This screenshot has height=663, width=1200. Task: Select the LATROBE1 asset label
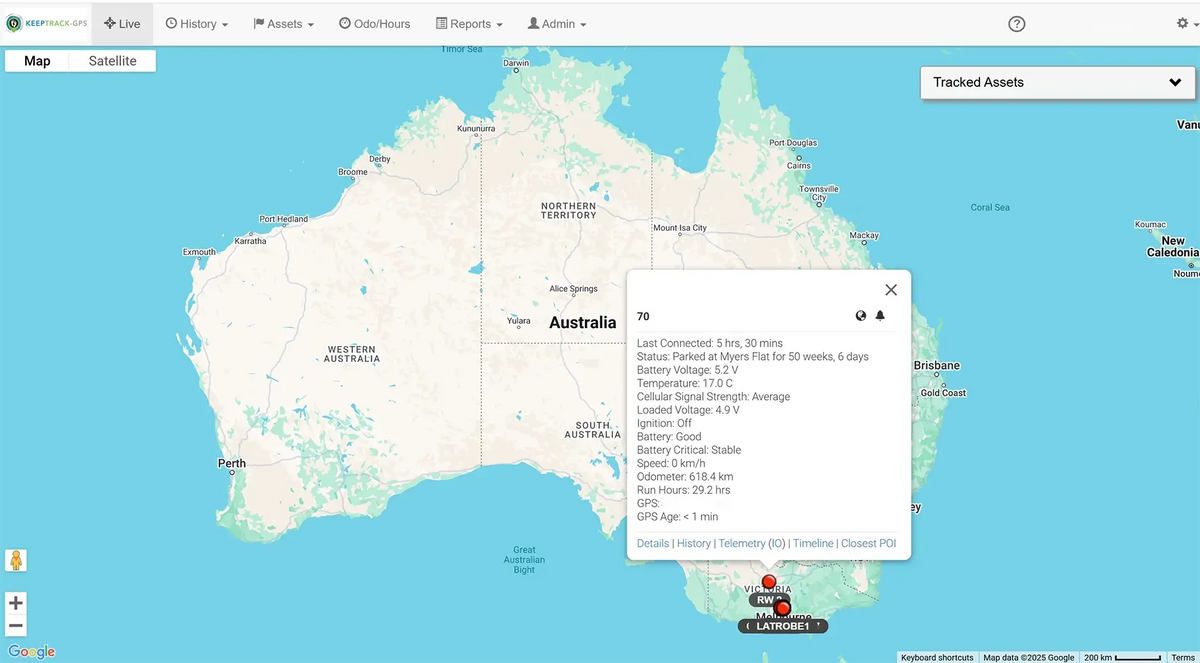point(783,626)
